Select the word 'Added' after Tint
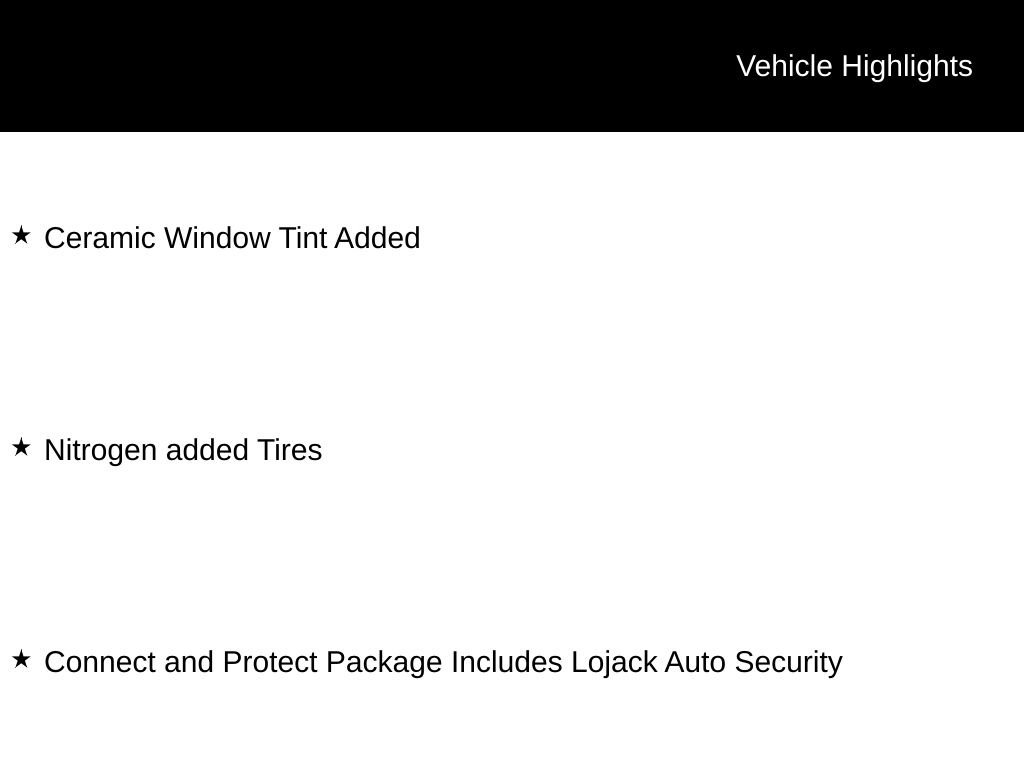Screen dimensions: 1024x768 pos(377,238)
